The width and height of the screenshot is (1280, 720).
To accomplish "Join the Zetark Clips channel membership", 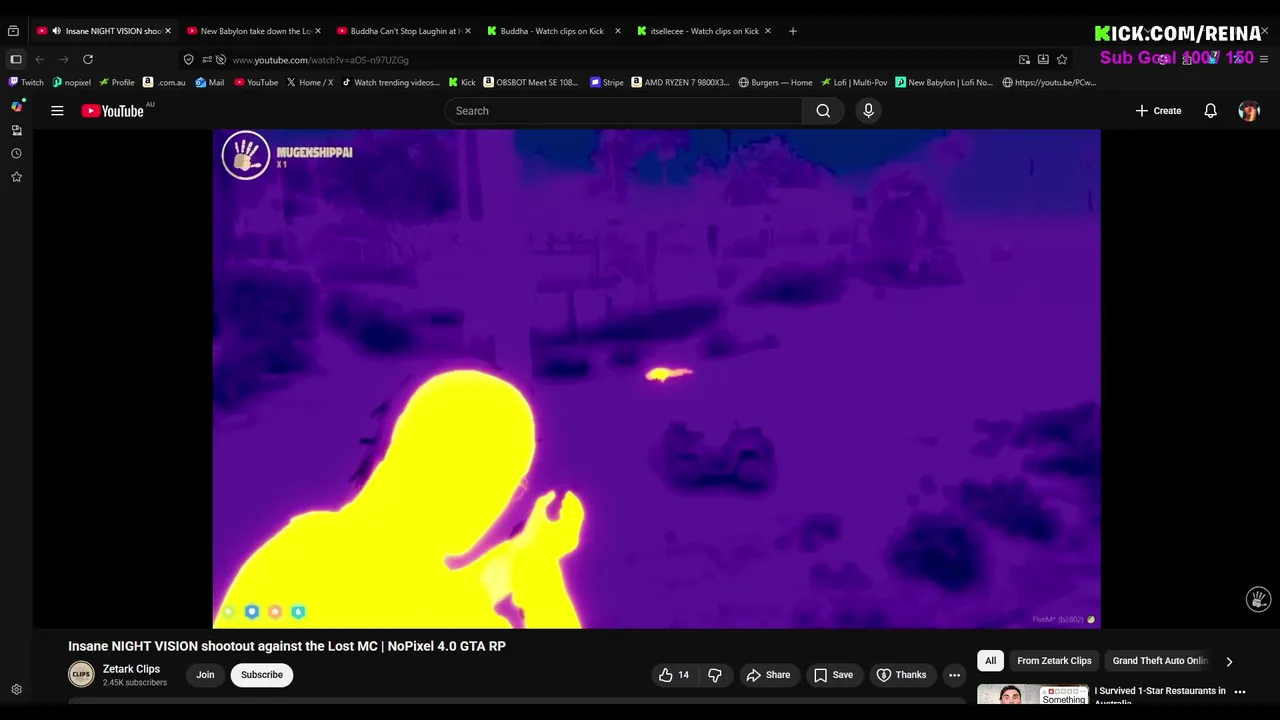I will pyautogui.click(x=205, y=675).
